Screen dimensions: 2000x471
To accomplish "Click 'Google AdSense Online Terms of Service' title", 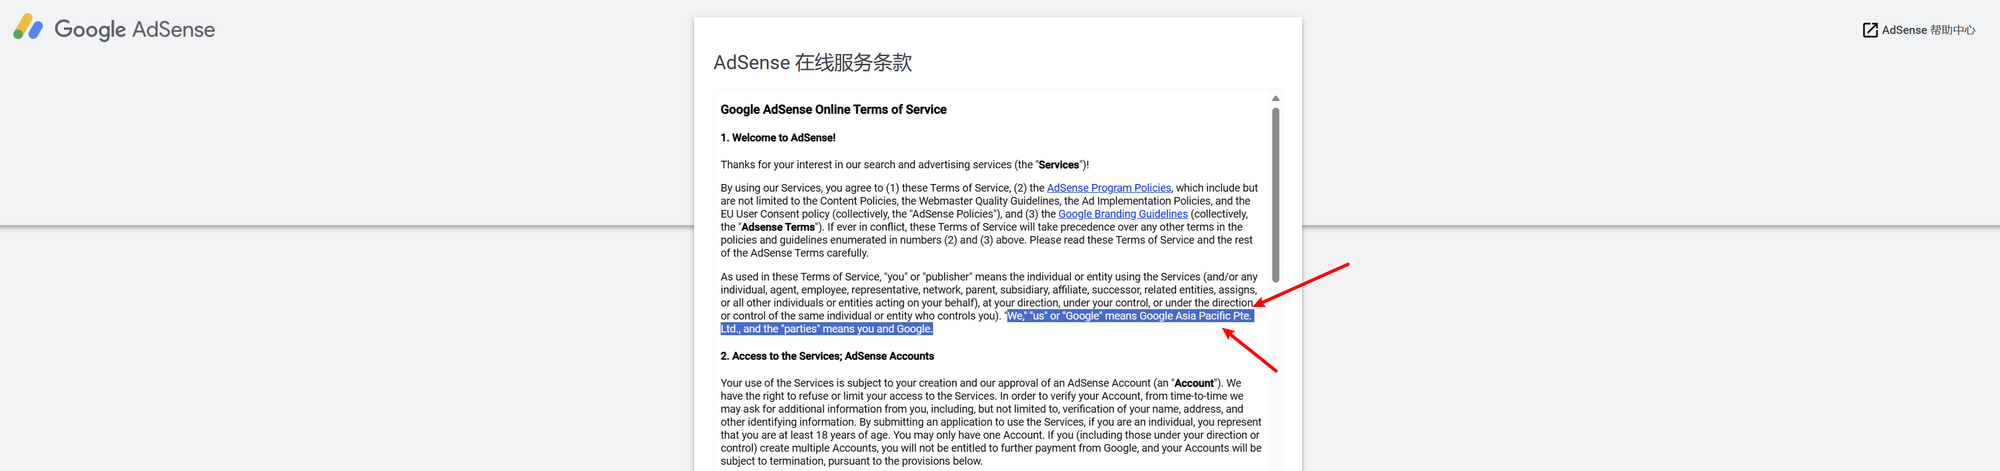I will point(833,110).
